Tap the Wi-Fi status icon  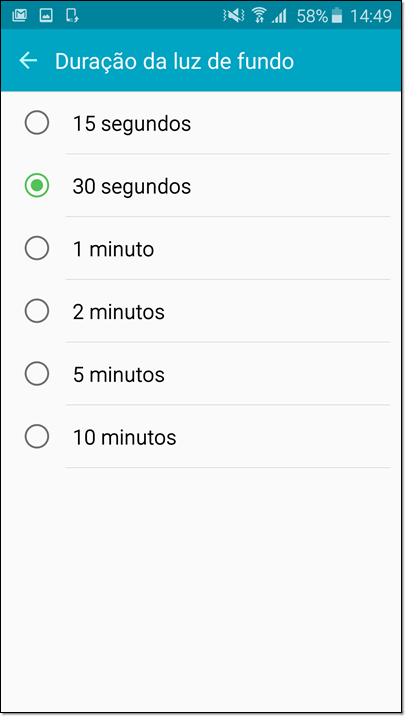pos(259,16)
